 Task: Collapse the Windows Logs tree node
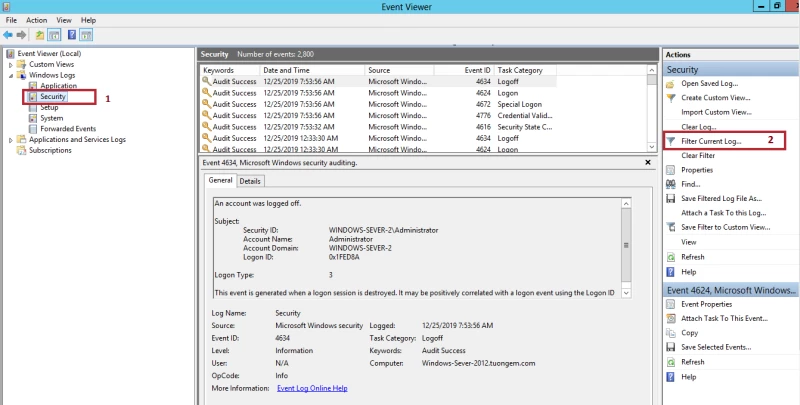pyautogui.click(x=11, y=75)
